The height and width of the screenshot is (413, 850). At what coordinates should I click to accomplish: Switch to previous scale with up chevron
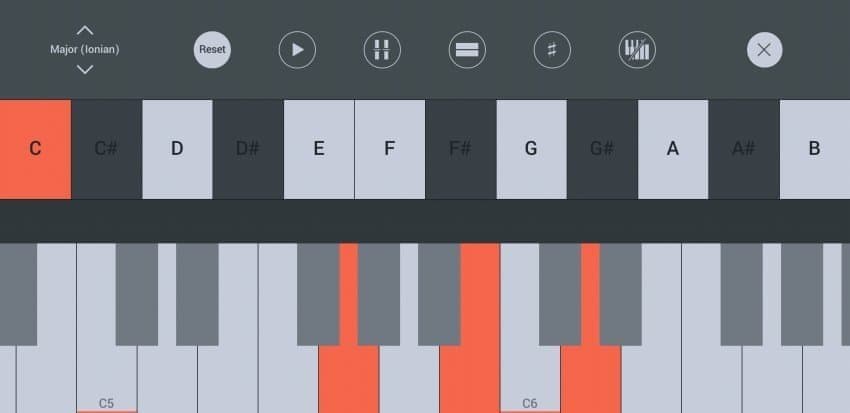pyautogui.click(x=85, y=30)
